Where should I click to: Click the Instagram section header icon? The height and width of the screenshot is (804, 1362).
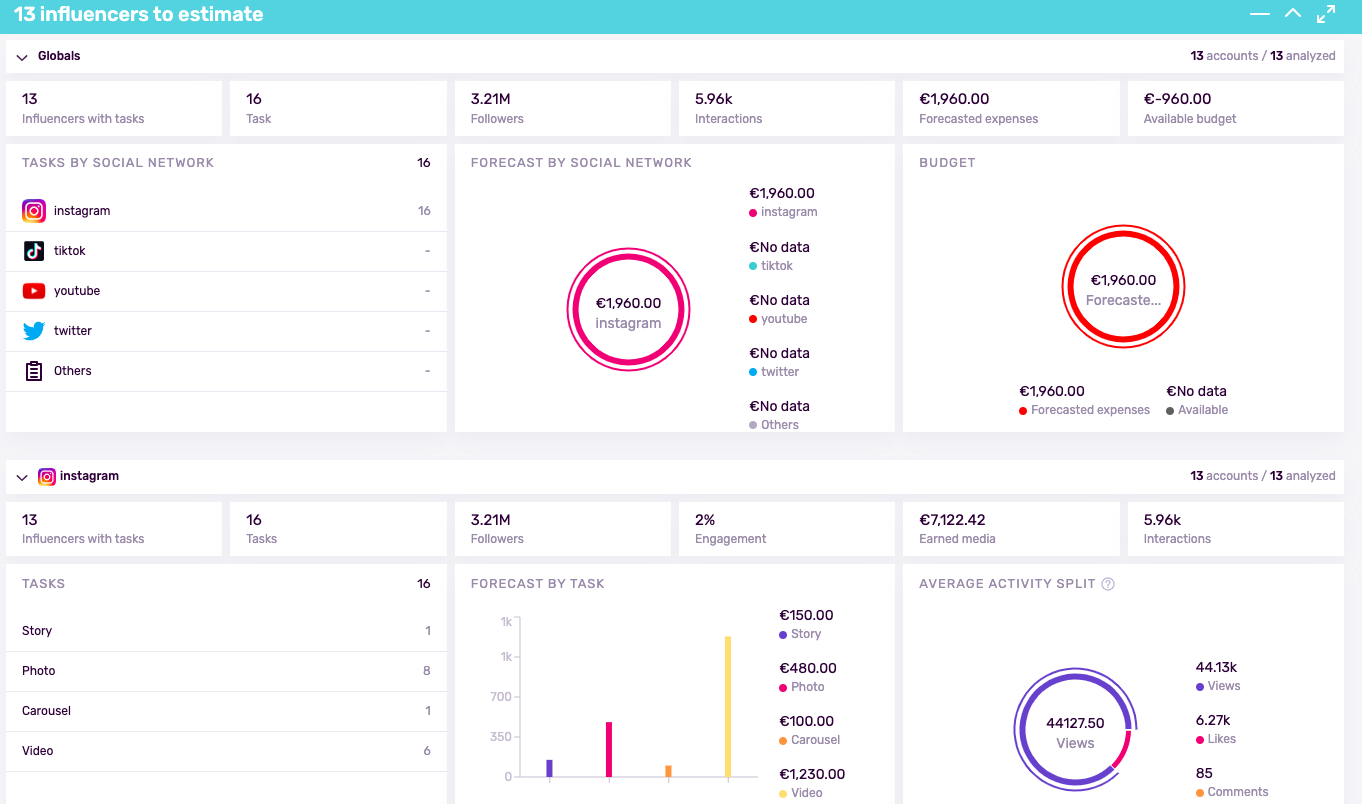coord(46,477)
